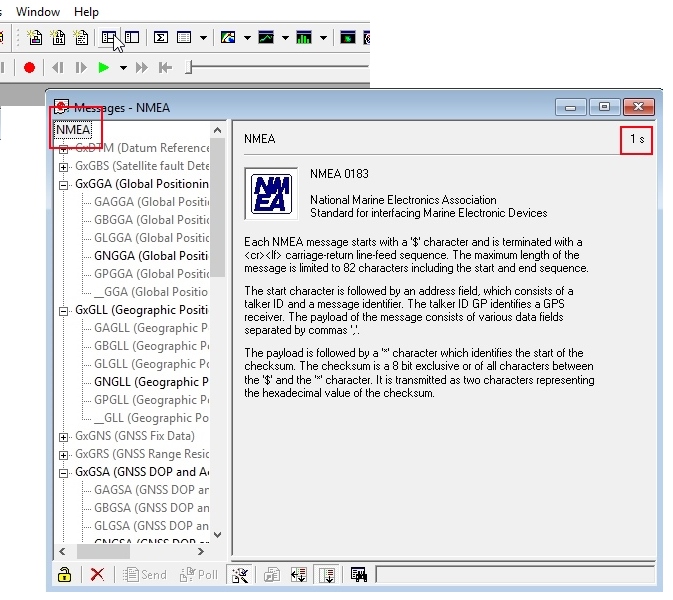Select the GLGLL message in tree
673x600 pixels.
click(151, 364)
